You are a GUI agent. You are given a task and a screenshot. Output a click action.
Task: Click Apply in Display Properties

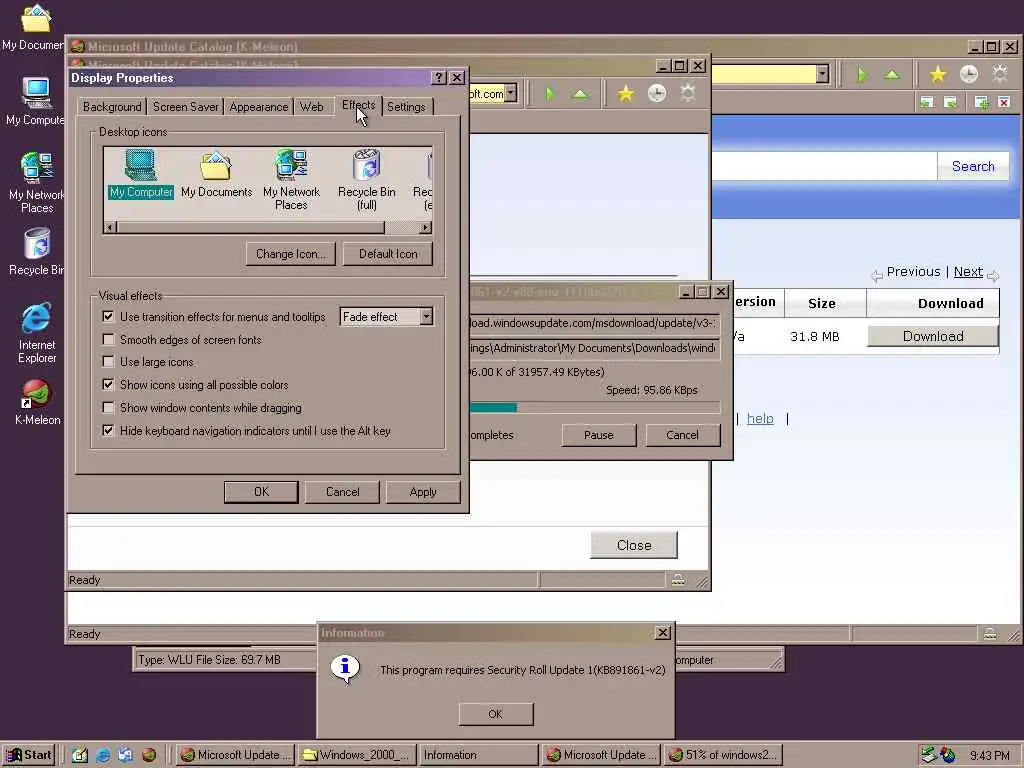423,492
